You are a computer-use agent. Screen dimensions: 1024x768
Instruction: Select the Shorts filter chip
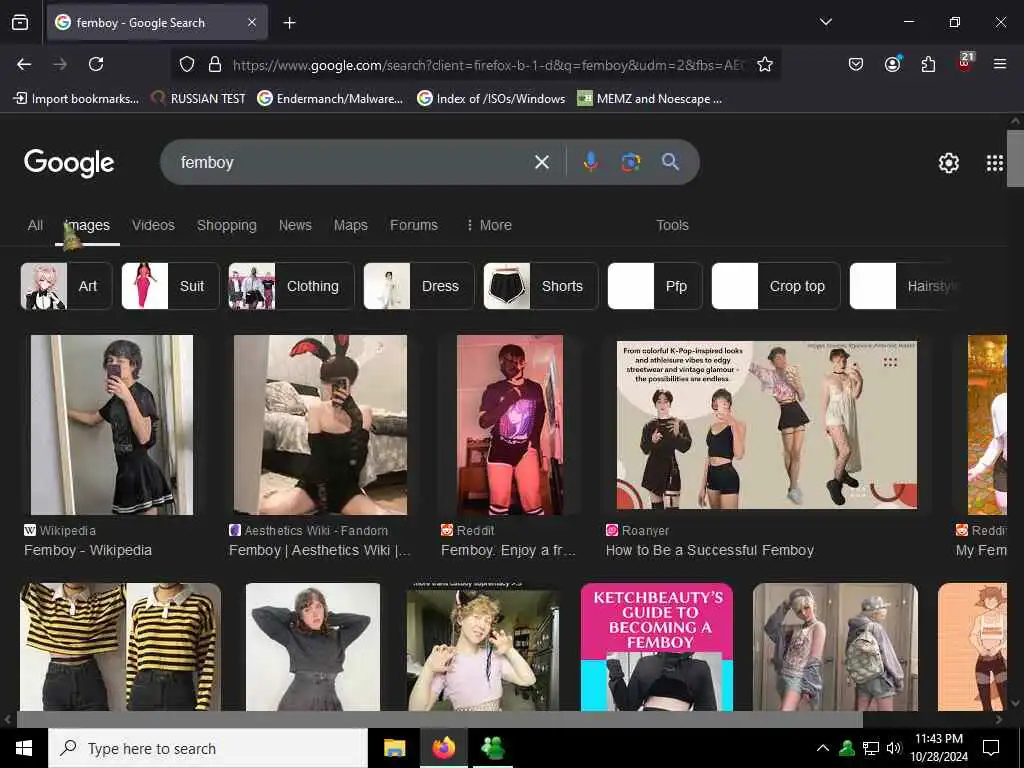pyautogui.click(x=541, y=286)
